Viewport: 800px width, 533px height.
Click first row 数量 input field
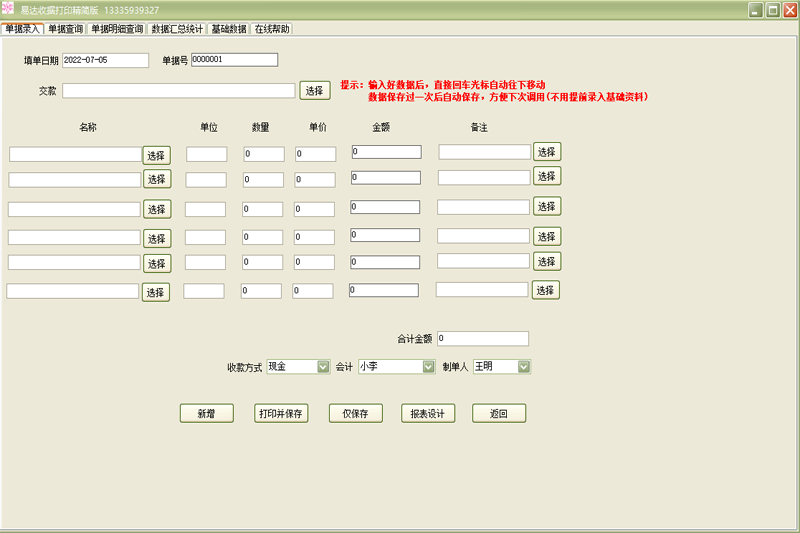click(x=264, y=154)
